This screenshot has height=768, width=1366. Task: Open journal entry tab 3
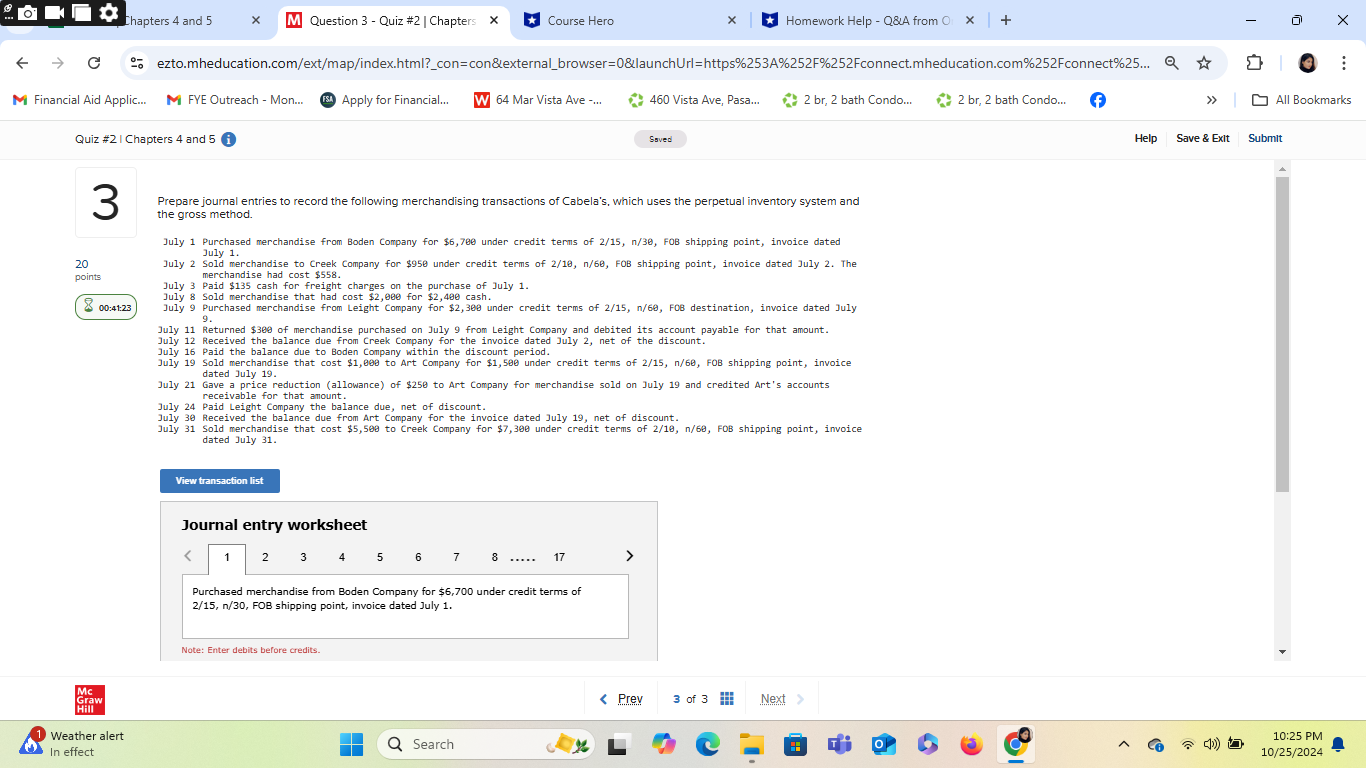click(x=303, y=557)
